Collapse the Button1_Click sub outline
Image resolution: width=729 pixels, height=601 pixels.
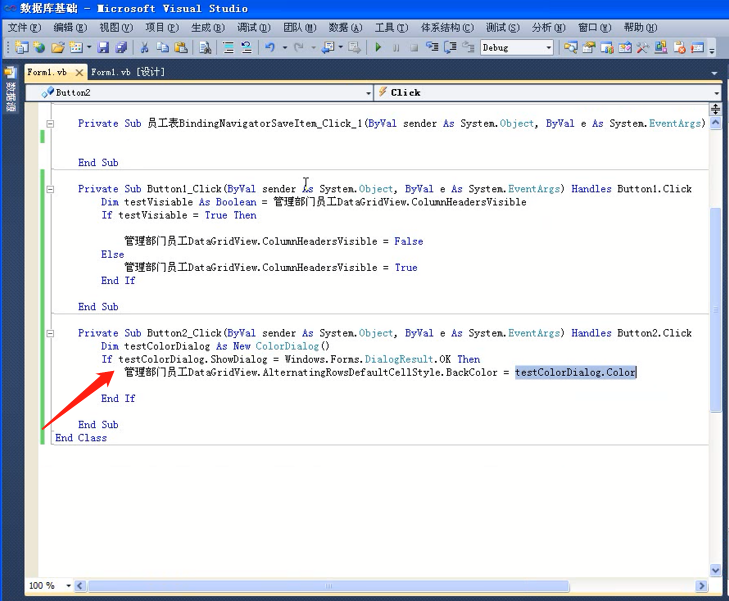pyautogui.click(x=50, y=189)
